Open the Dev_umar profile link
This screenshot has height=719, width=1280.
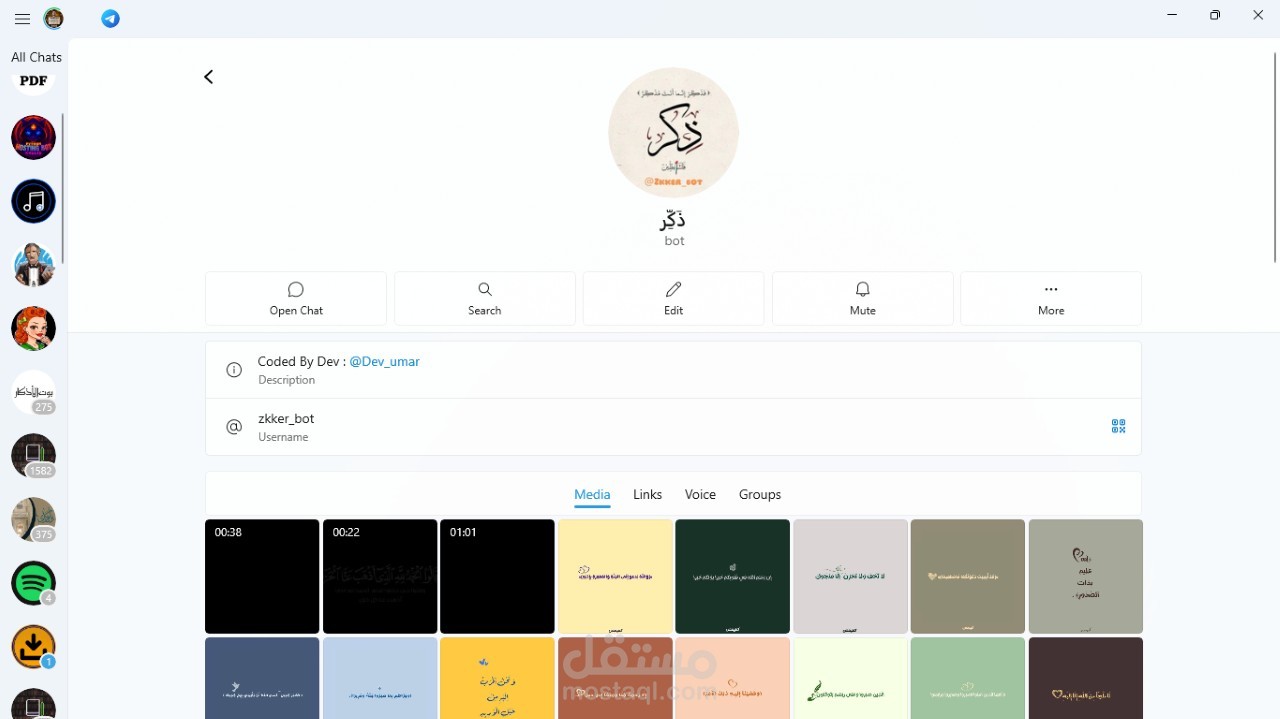click(x=384, y=361)
